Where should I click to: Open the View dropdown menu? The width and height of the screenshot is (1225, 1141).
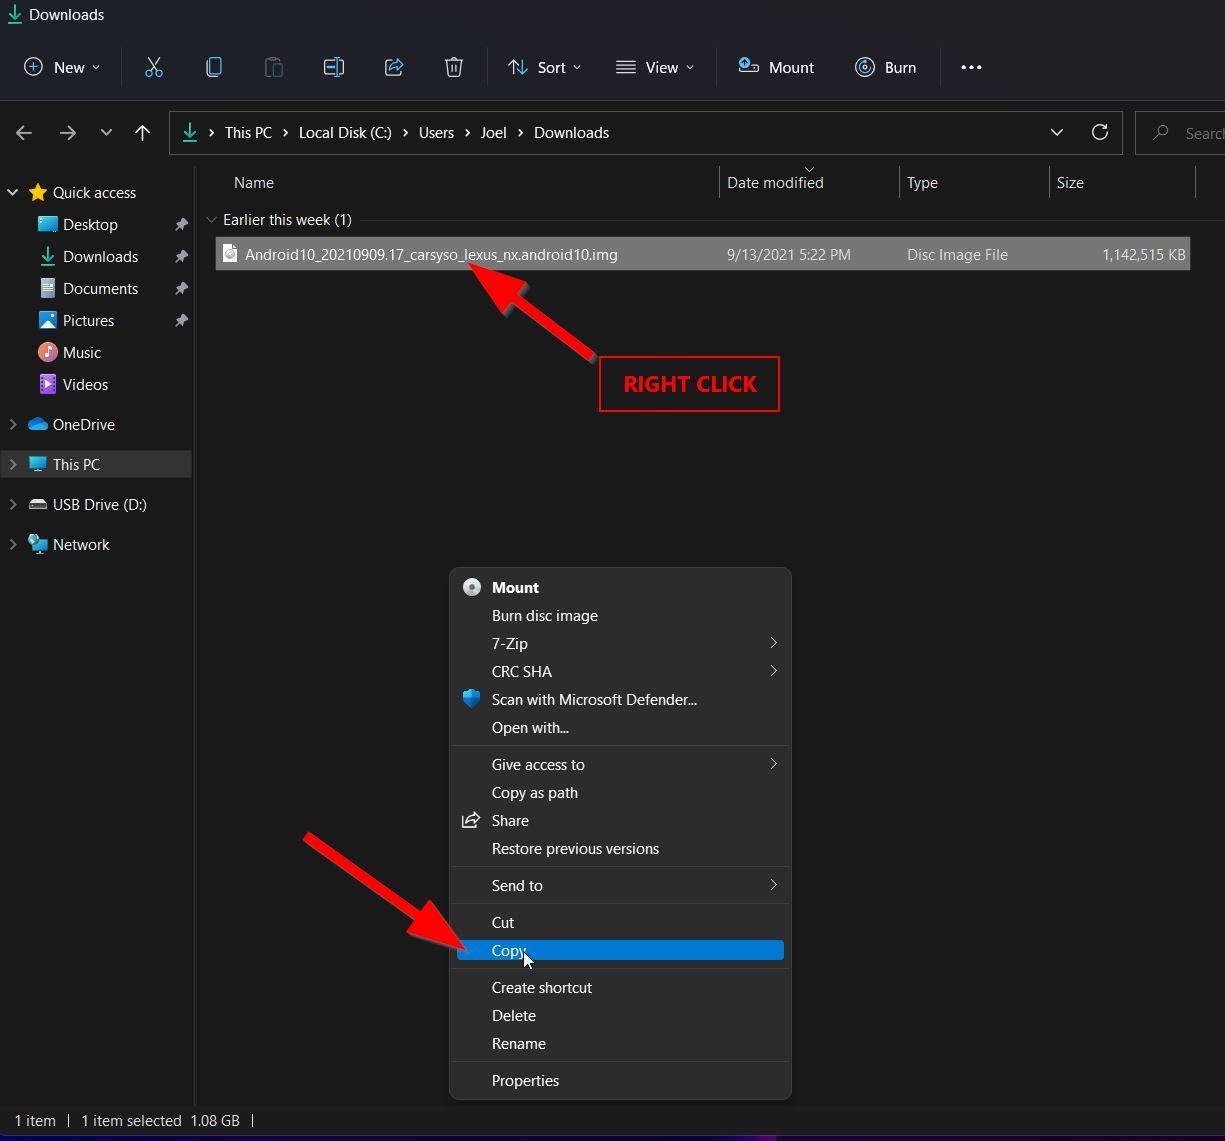(655, 67)
